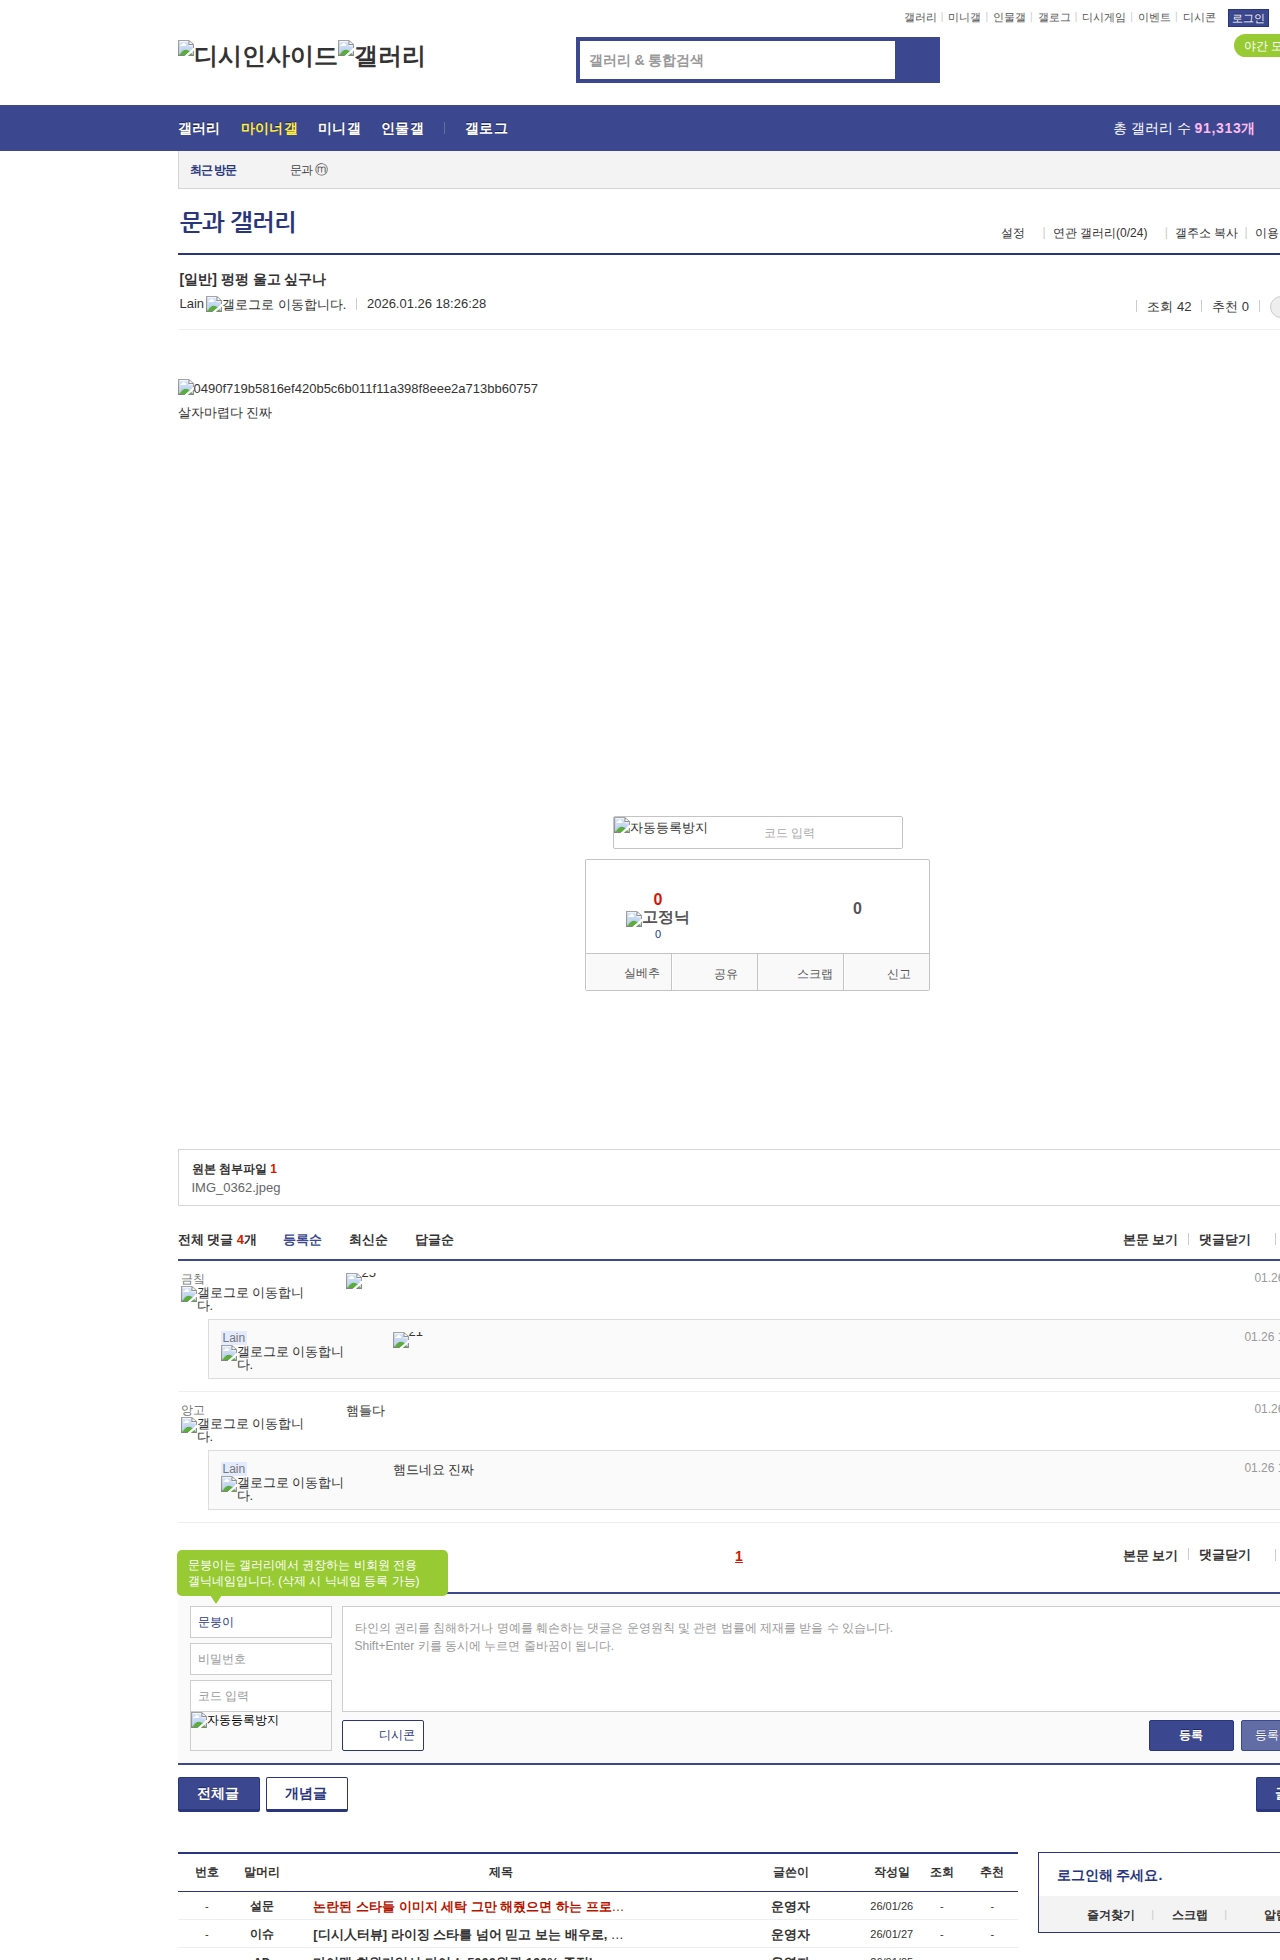Click the small 갤로그 link in the top utility menu

[x=1054, y=18]
